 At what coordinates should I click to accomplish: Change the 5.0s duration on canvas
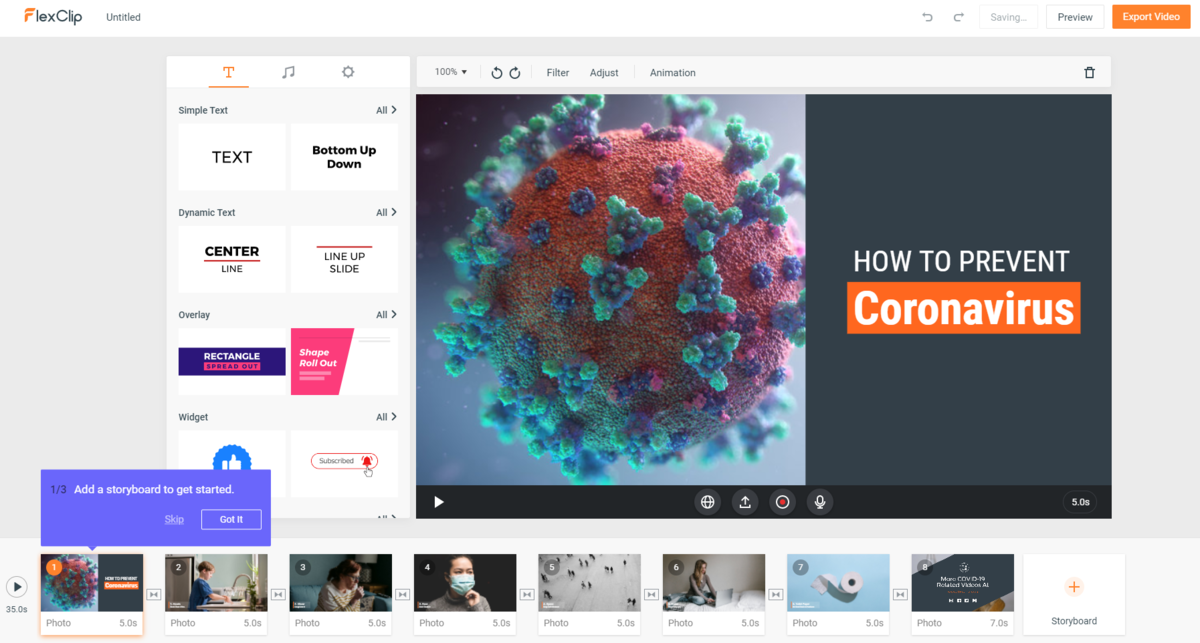coord(1081,502)
